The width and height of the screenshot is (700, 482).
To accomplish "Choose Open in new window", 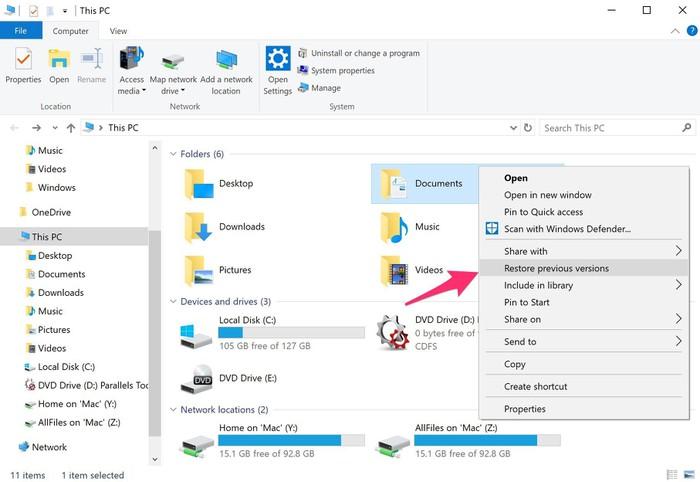I will click(584, 195).
